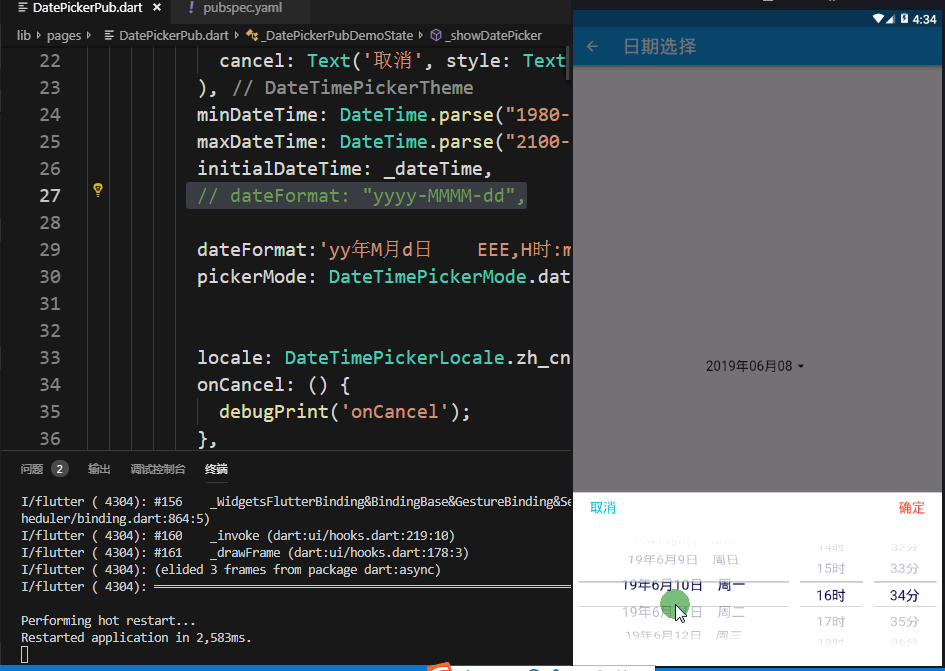The height and width of the screenshot is (671, 945).
Task: Click the terminal cursor input prompt
Action: click(25, 655)
